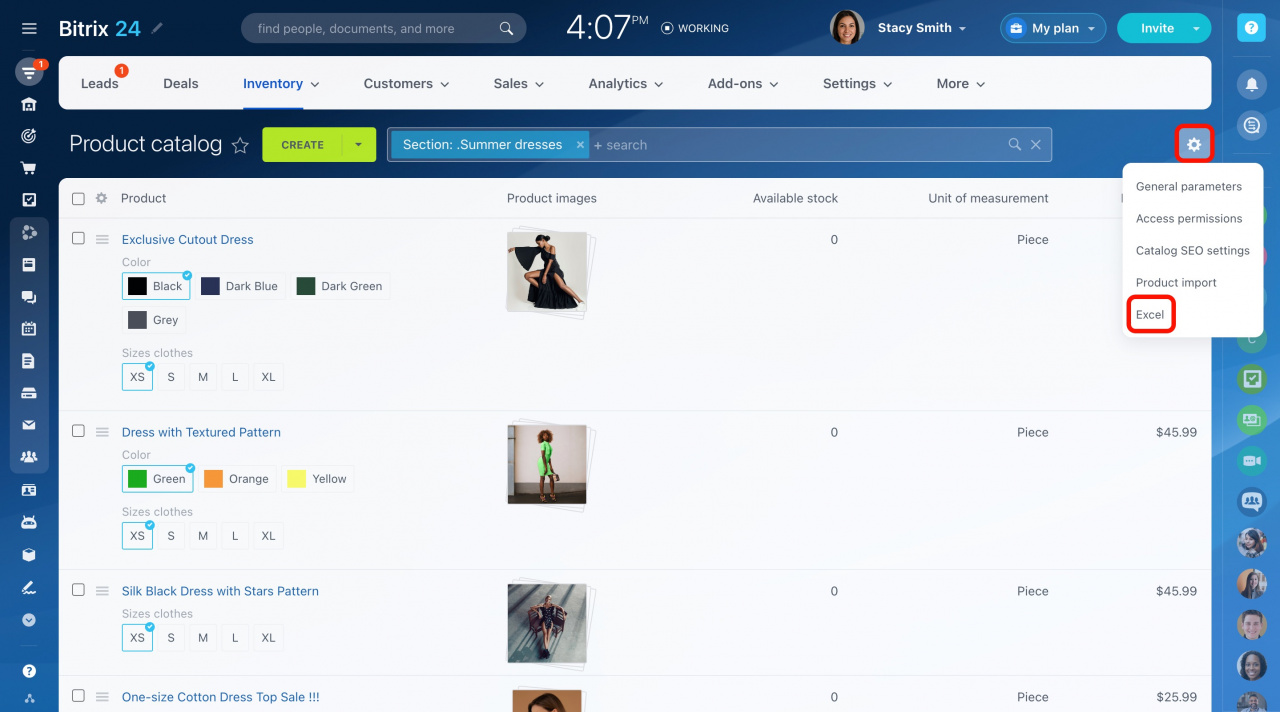Check the Exclusive Cutout Dress row checkbox
This screenshot has height=712, width=1280.
(78, 238)
